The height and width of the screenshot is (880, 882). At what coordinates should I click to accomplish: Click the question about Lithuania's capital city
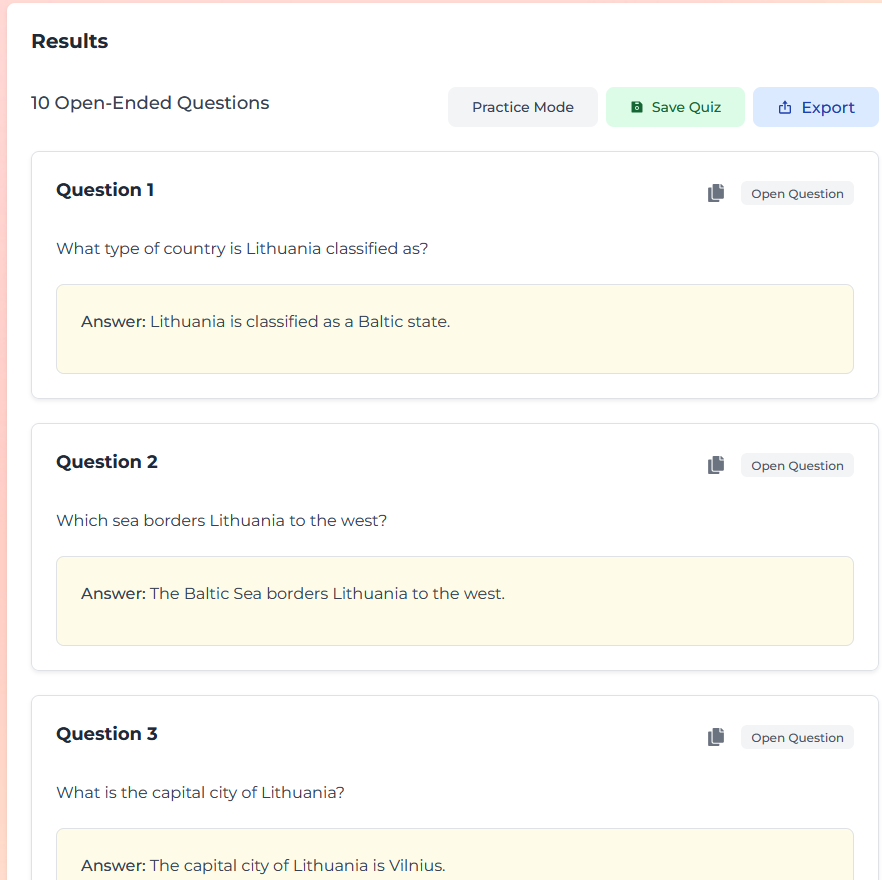pyautogui.click(x=200, y=792)
